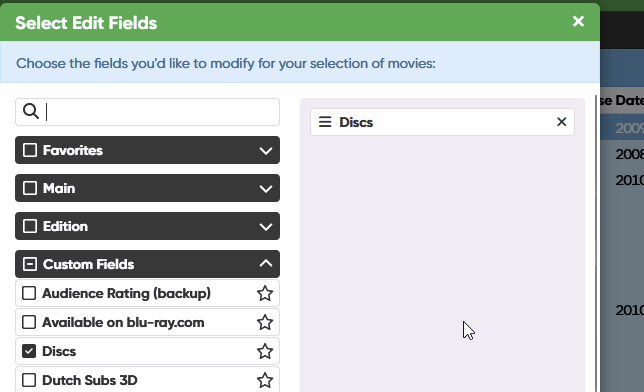
Task: Expand the Edition group chevron
Action: 266,227
